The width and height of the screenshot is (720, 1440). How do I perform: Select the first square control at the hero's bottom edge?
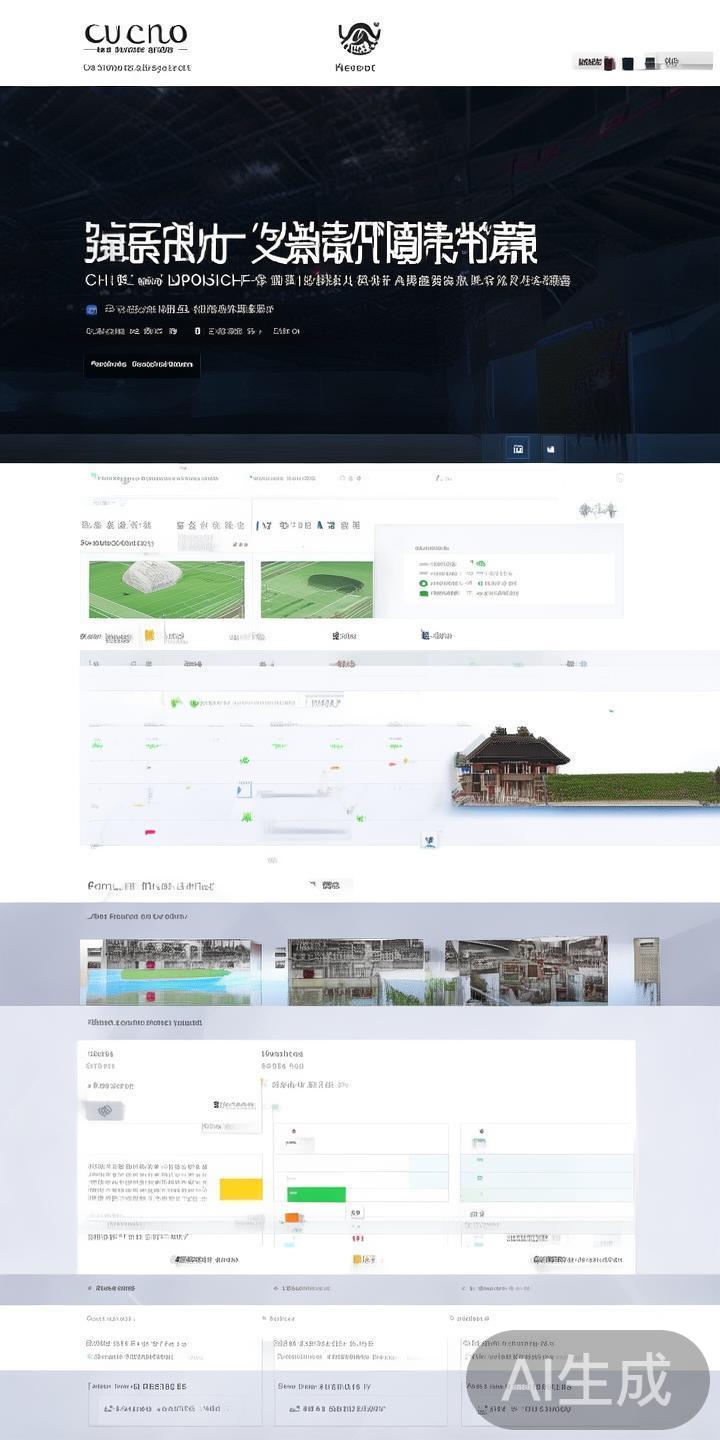[518, 449]
